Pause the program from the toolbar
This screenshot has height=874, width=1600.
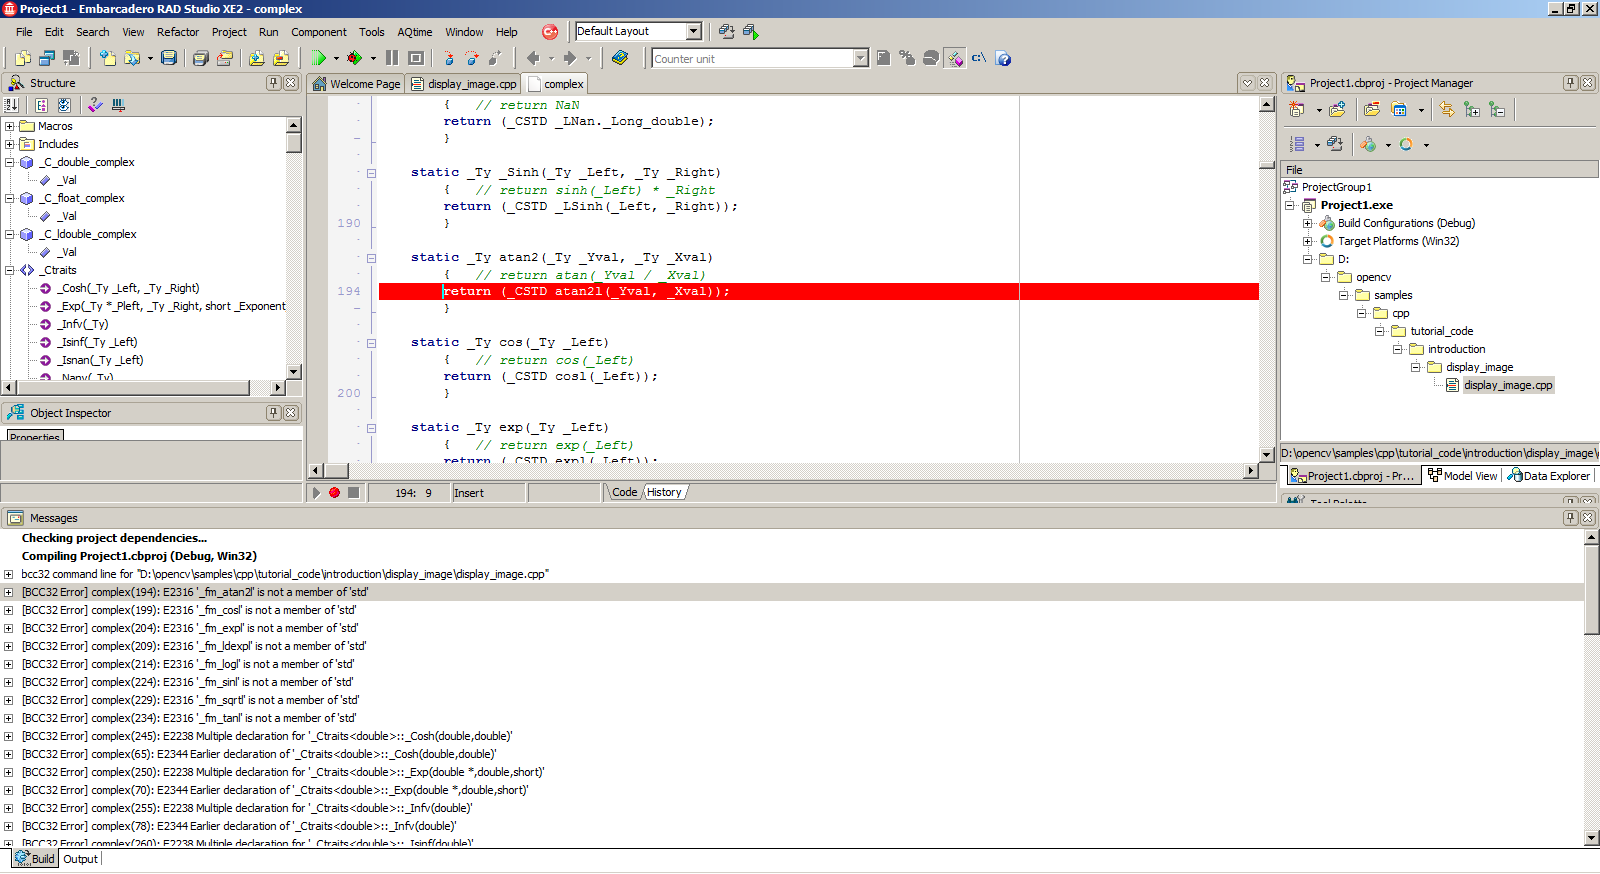[392, 58]
